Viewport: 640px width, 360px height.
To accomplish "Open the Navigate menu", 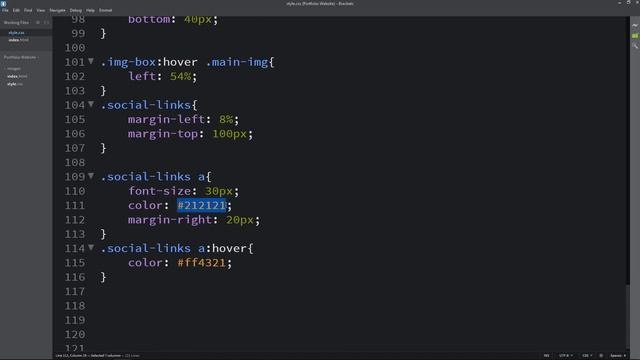I will (x=57, y=10).
